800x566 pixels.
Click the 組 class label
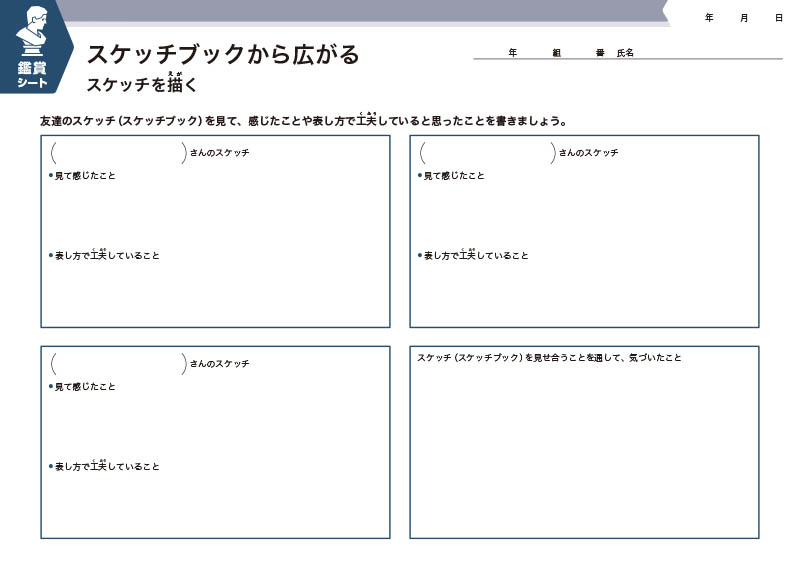pyautogui.click(x=556, y=52)
